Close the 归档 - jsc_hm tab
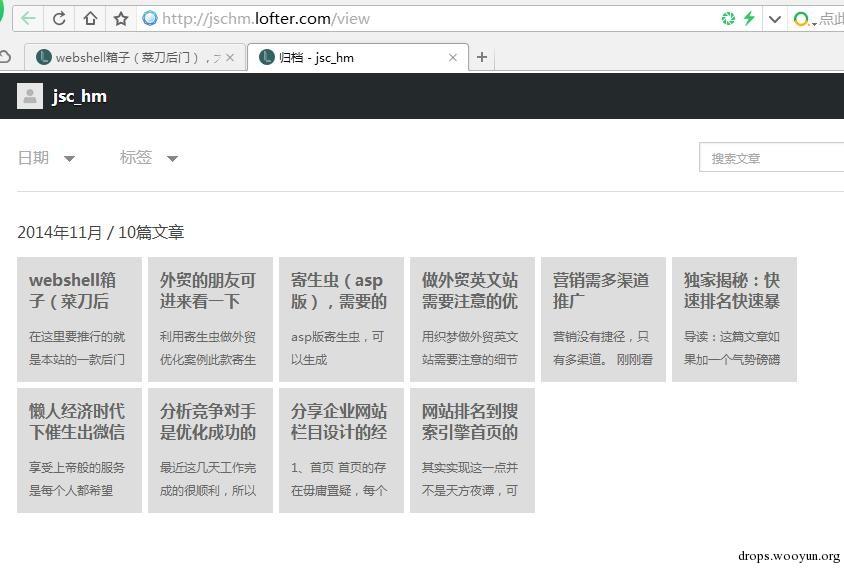The width and height of the screenshot is (844, 568). point(452,57)
